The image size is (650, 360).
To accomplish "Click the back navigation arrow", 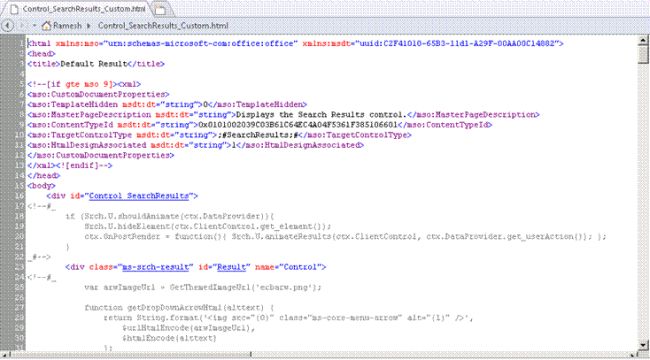I will point(7,26).
